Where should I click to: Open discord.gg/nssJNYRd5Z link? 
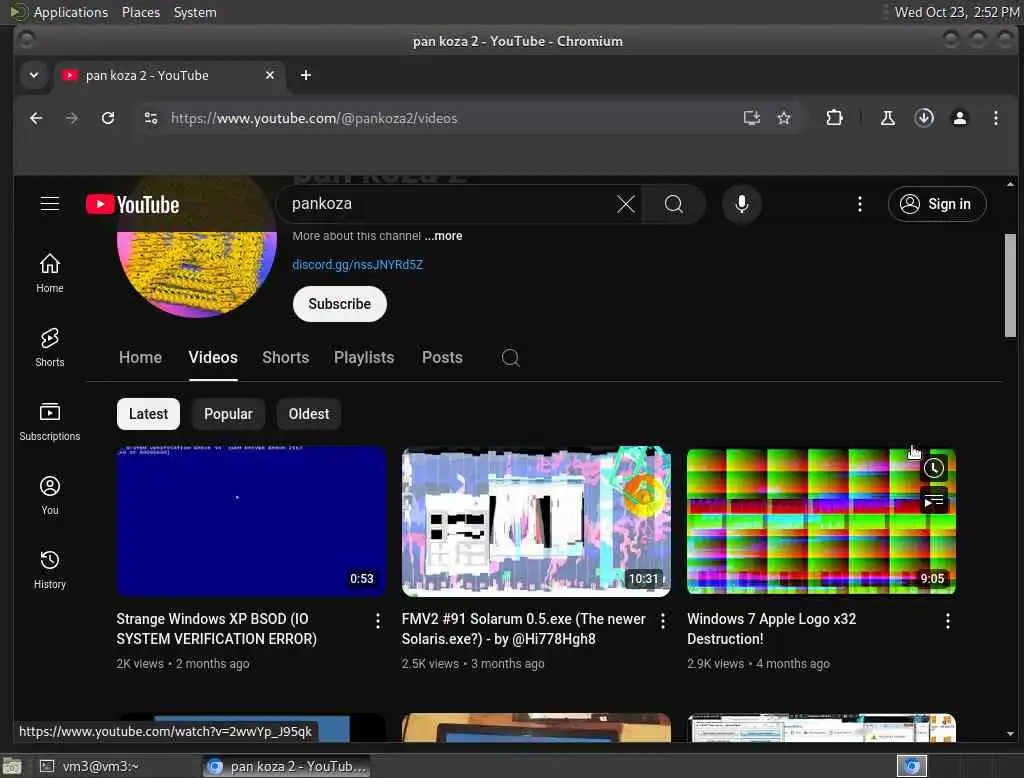coord(357,265)
